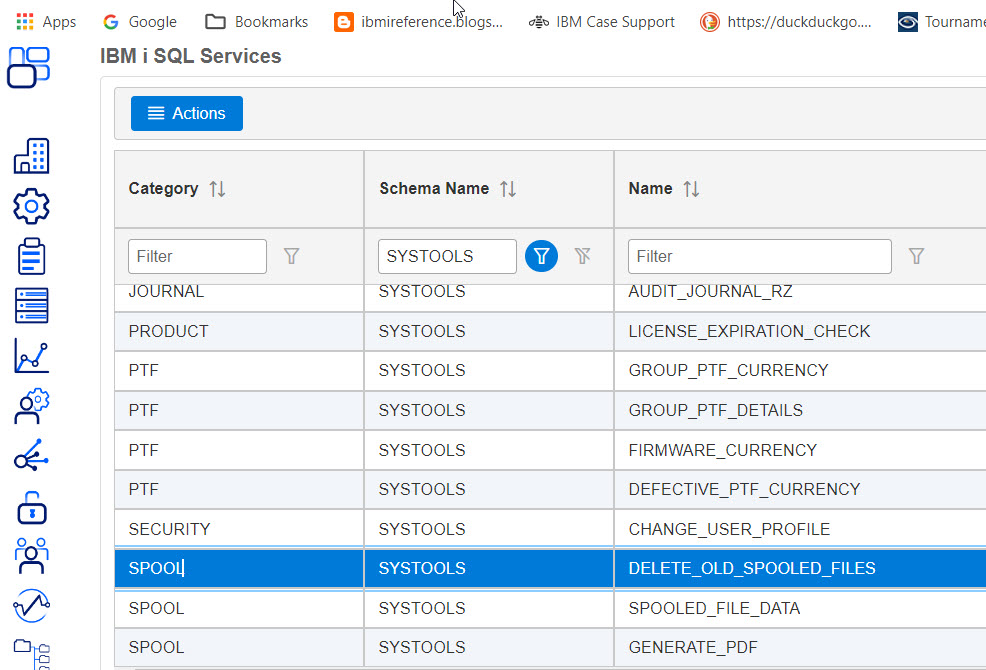The image size is (986, 670).
Task: Sort by Schema Name column arrows
Action: coord(508,189)
